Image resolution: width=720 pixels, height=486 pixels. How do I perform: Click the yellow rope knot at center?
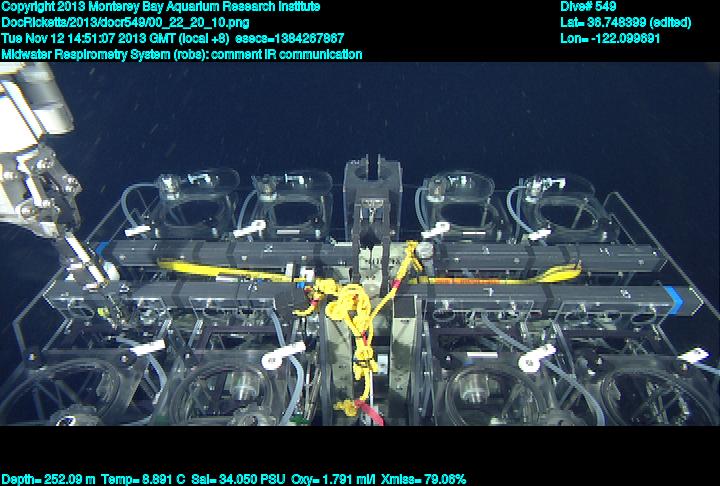[x=350, y=300]
